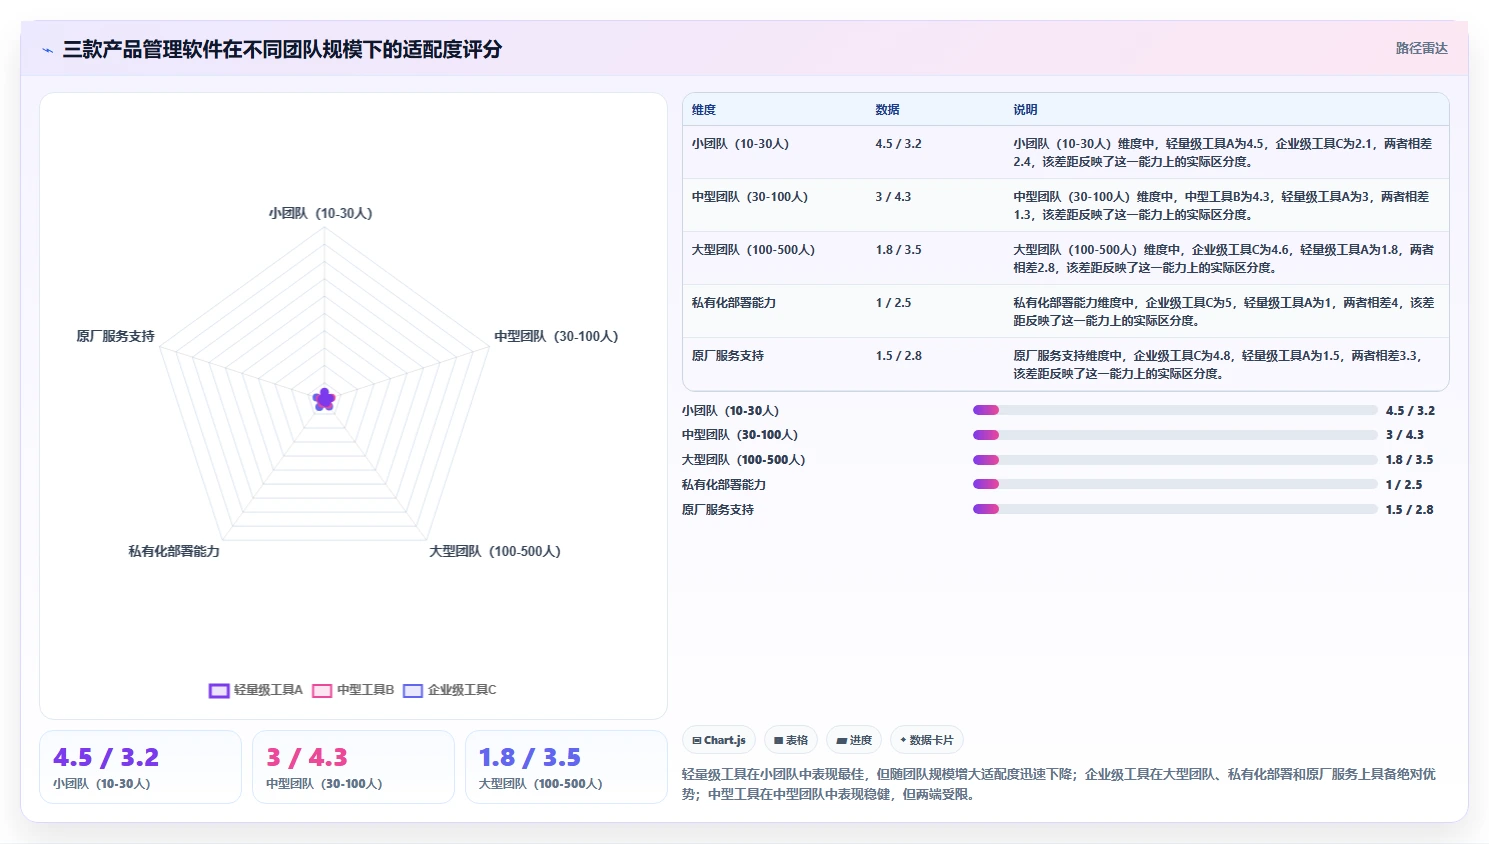Click the 表格 tag
Screen dimensions: 1489x844
[791, 740]
